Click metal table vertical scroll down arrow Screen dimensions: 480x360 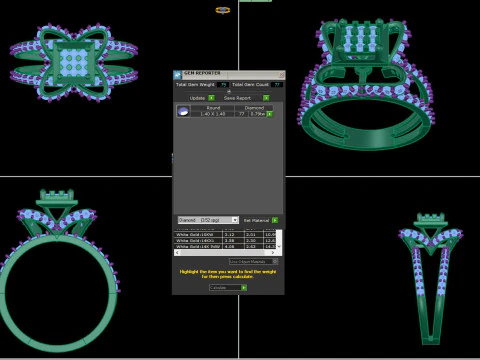pos(279,246)
